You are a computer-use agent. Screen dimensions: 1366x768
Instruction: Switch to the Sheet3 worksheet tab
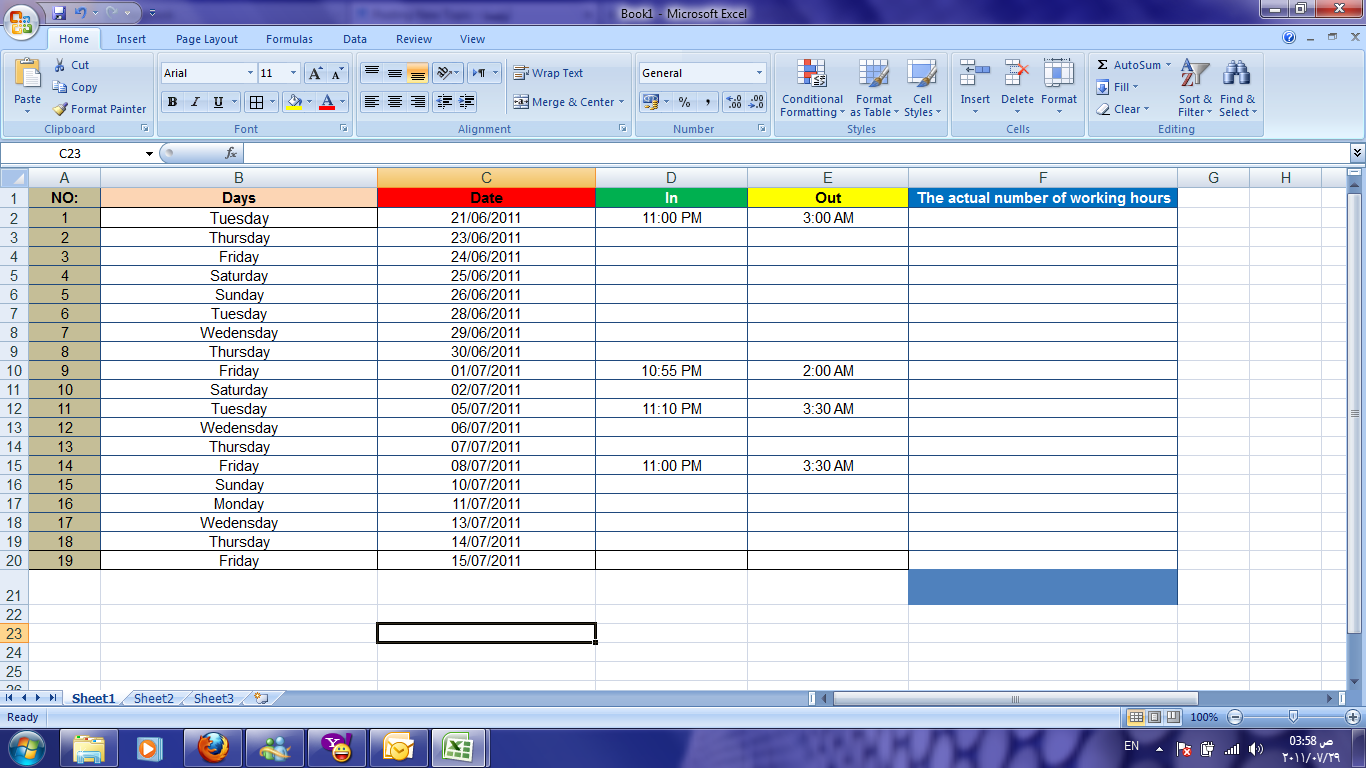(214, 698)
